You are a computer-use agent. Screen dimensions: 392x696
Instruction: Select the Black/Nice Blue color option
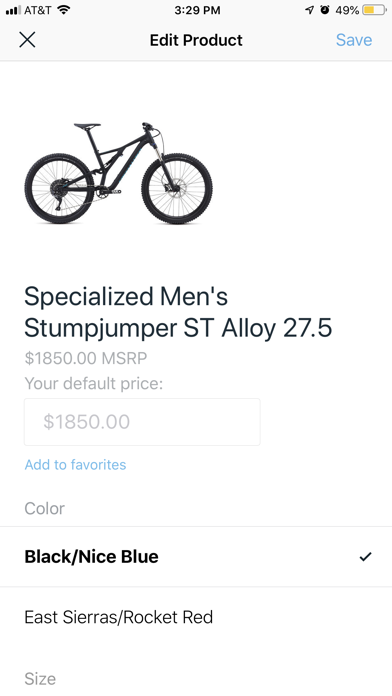click(x=196, y=557)
